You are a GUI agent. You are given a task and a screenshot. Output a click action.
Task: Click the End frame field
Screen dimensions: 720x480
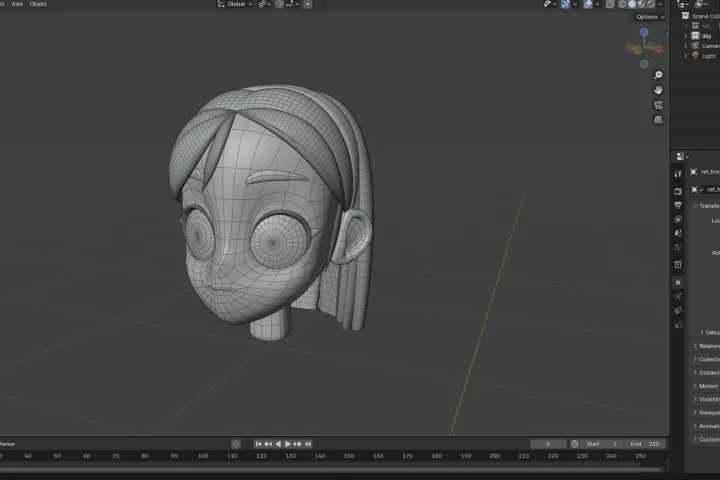pos(645,444)
